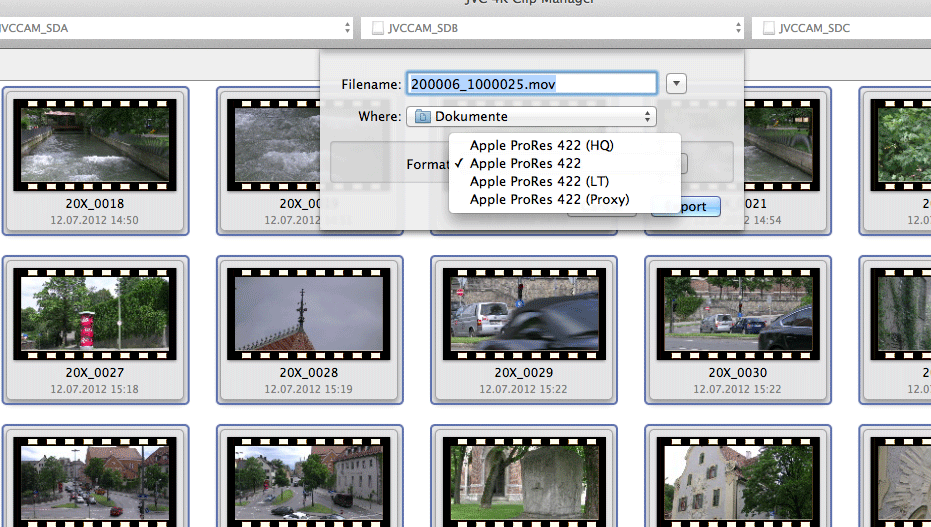Click the Dokumente folder icon
This screenshot has width=931, height=527.
click(x=422, y=117)
